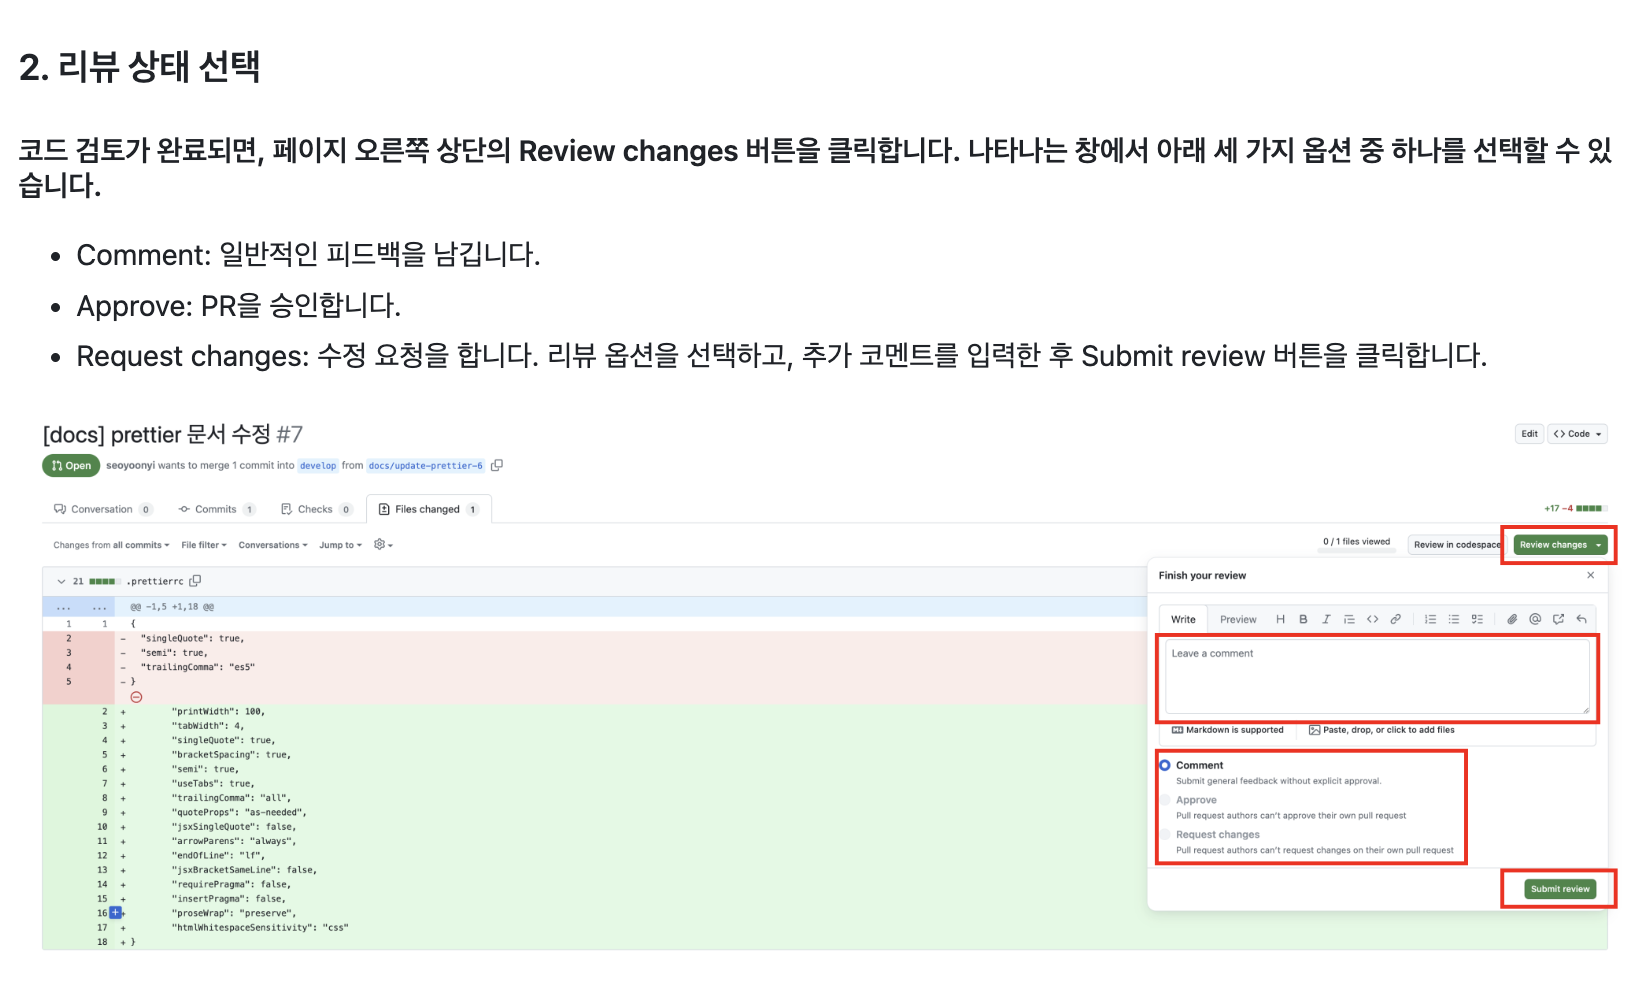Click the "htmlWhitespaceSensitivity": "css" line
This screenshot has height=1000, width=1652.
coord(260,928)
